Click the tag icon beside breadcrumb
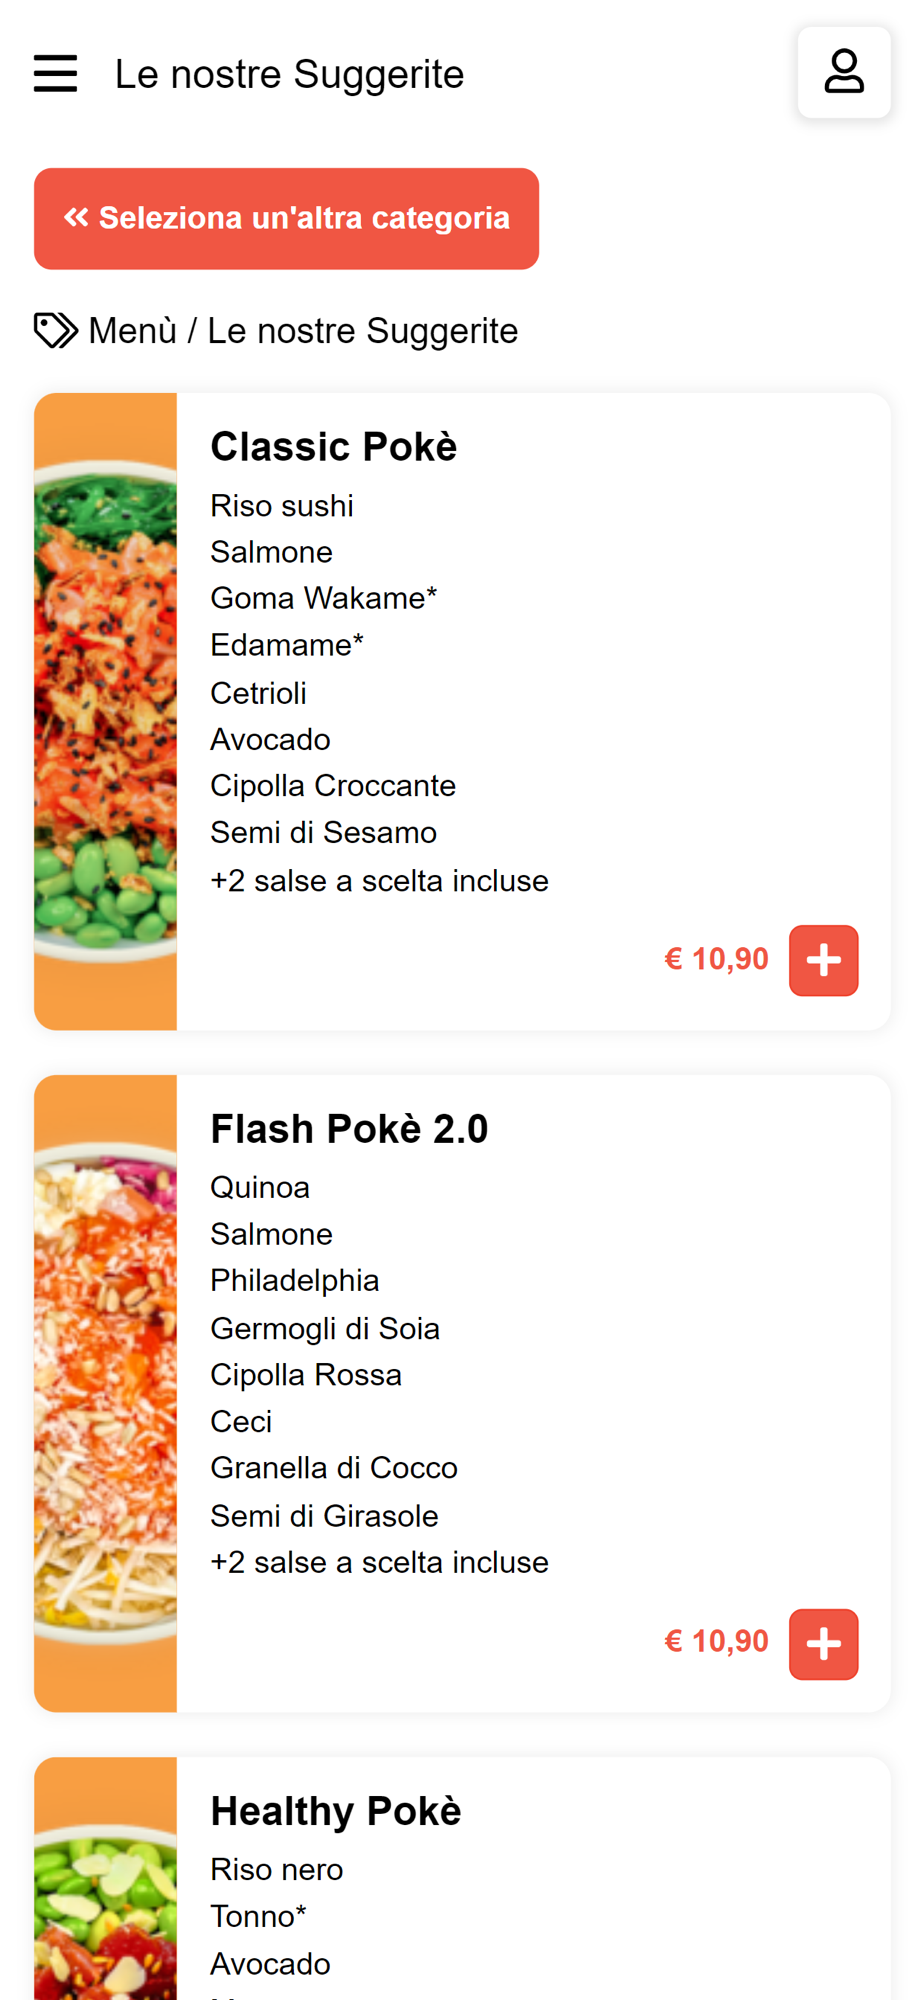924x2000 pixels. click(55, 331)
